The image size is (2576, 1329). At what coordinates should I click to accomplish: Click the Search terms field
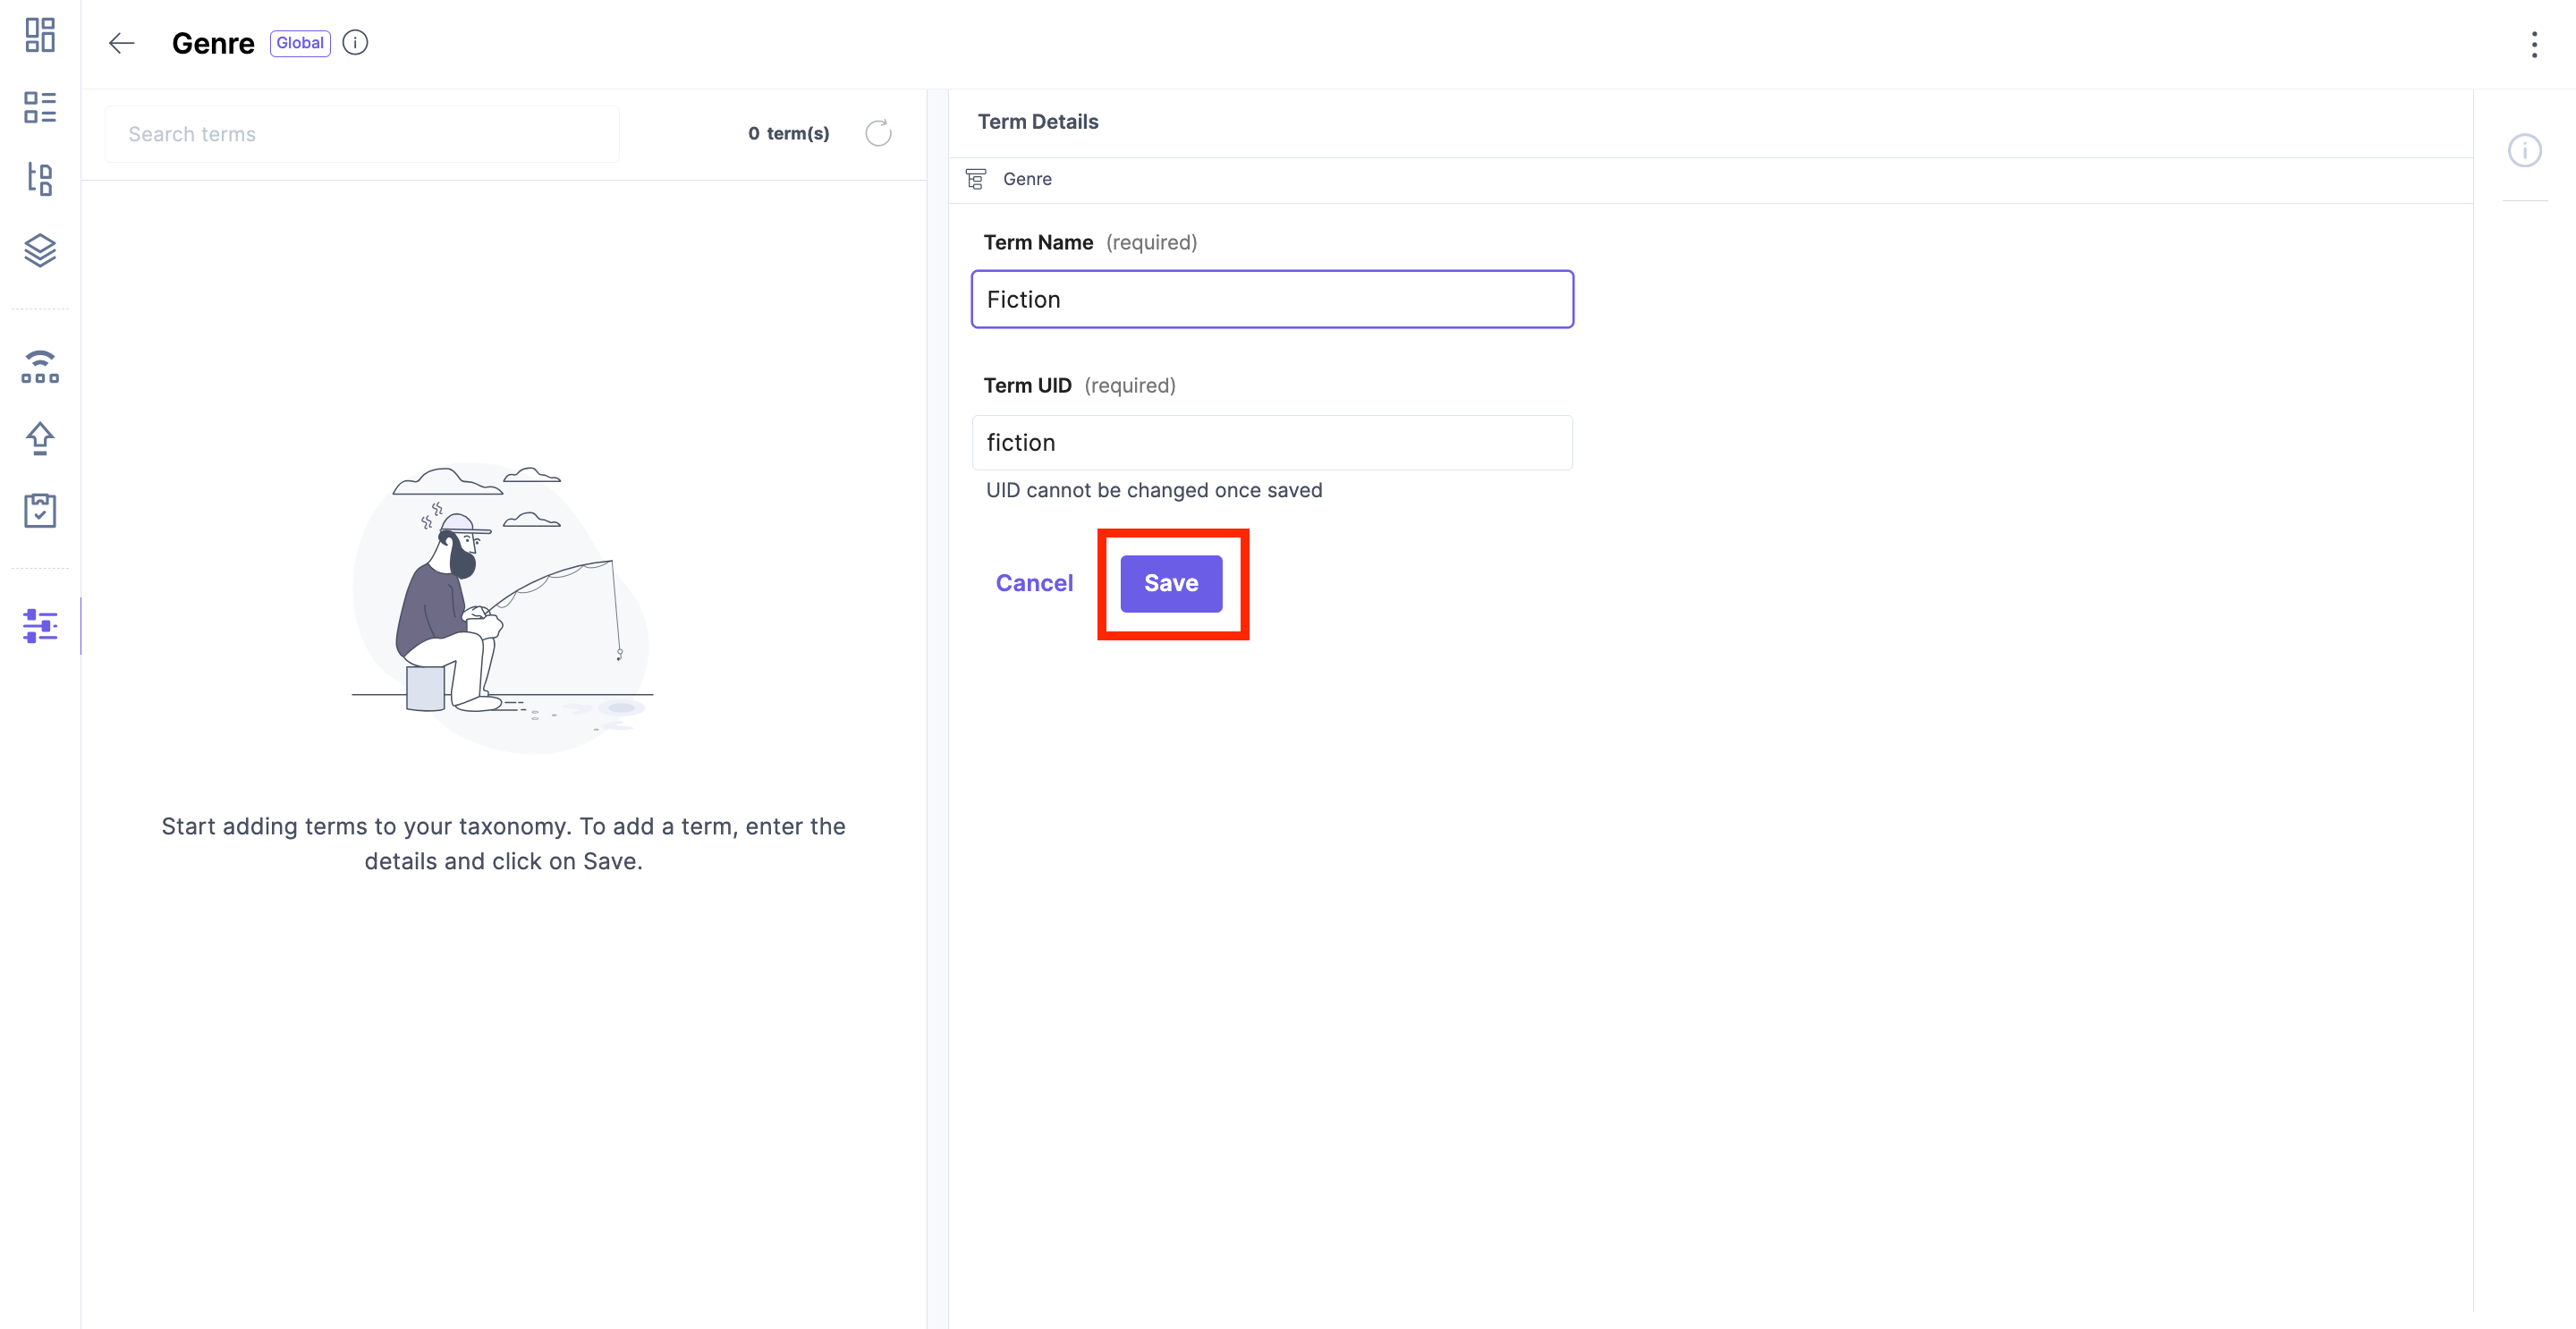click(x=362, y=134)
